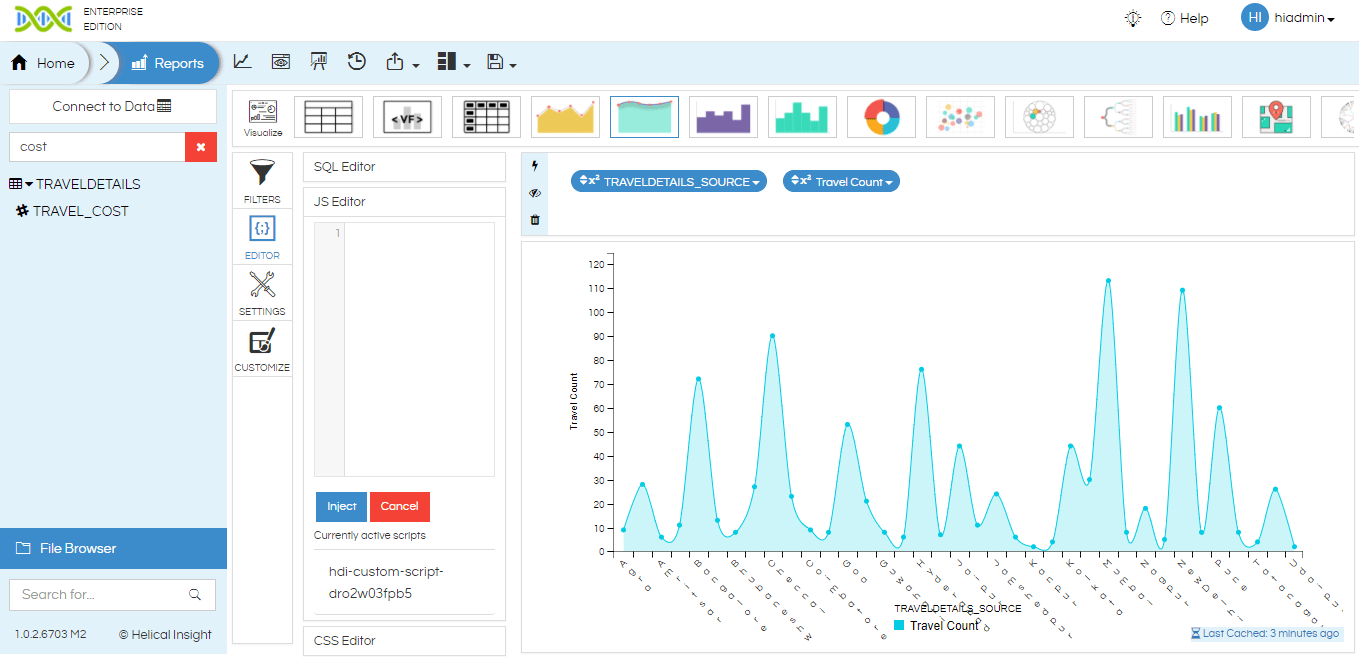1359x657 pixels.
Task: Open the TRAVELDETAILS_SOURCE field dropdown
Action: click(x=668, y=182)
